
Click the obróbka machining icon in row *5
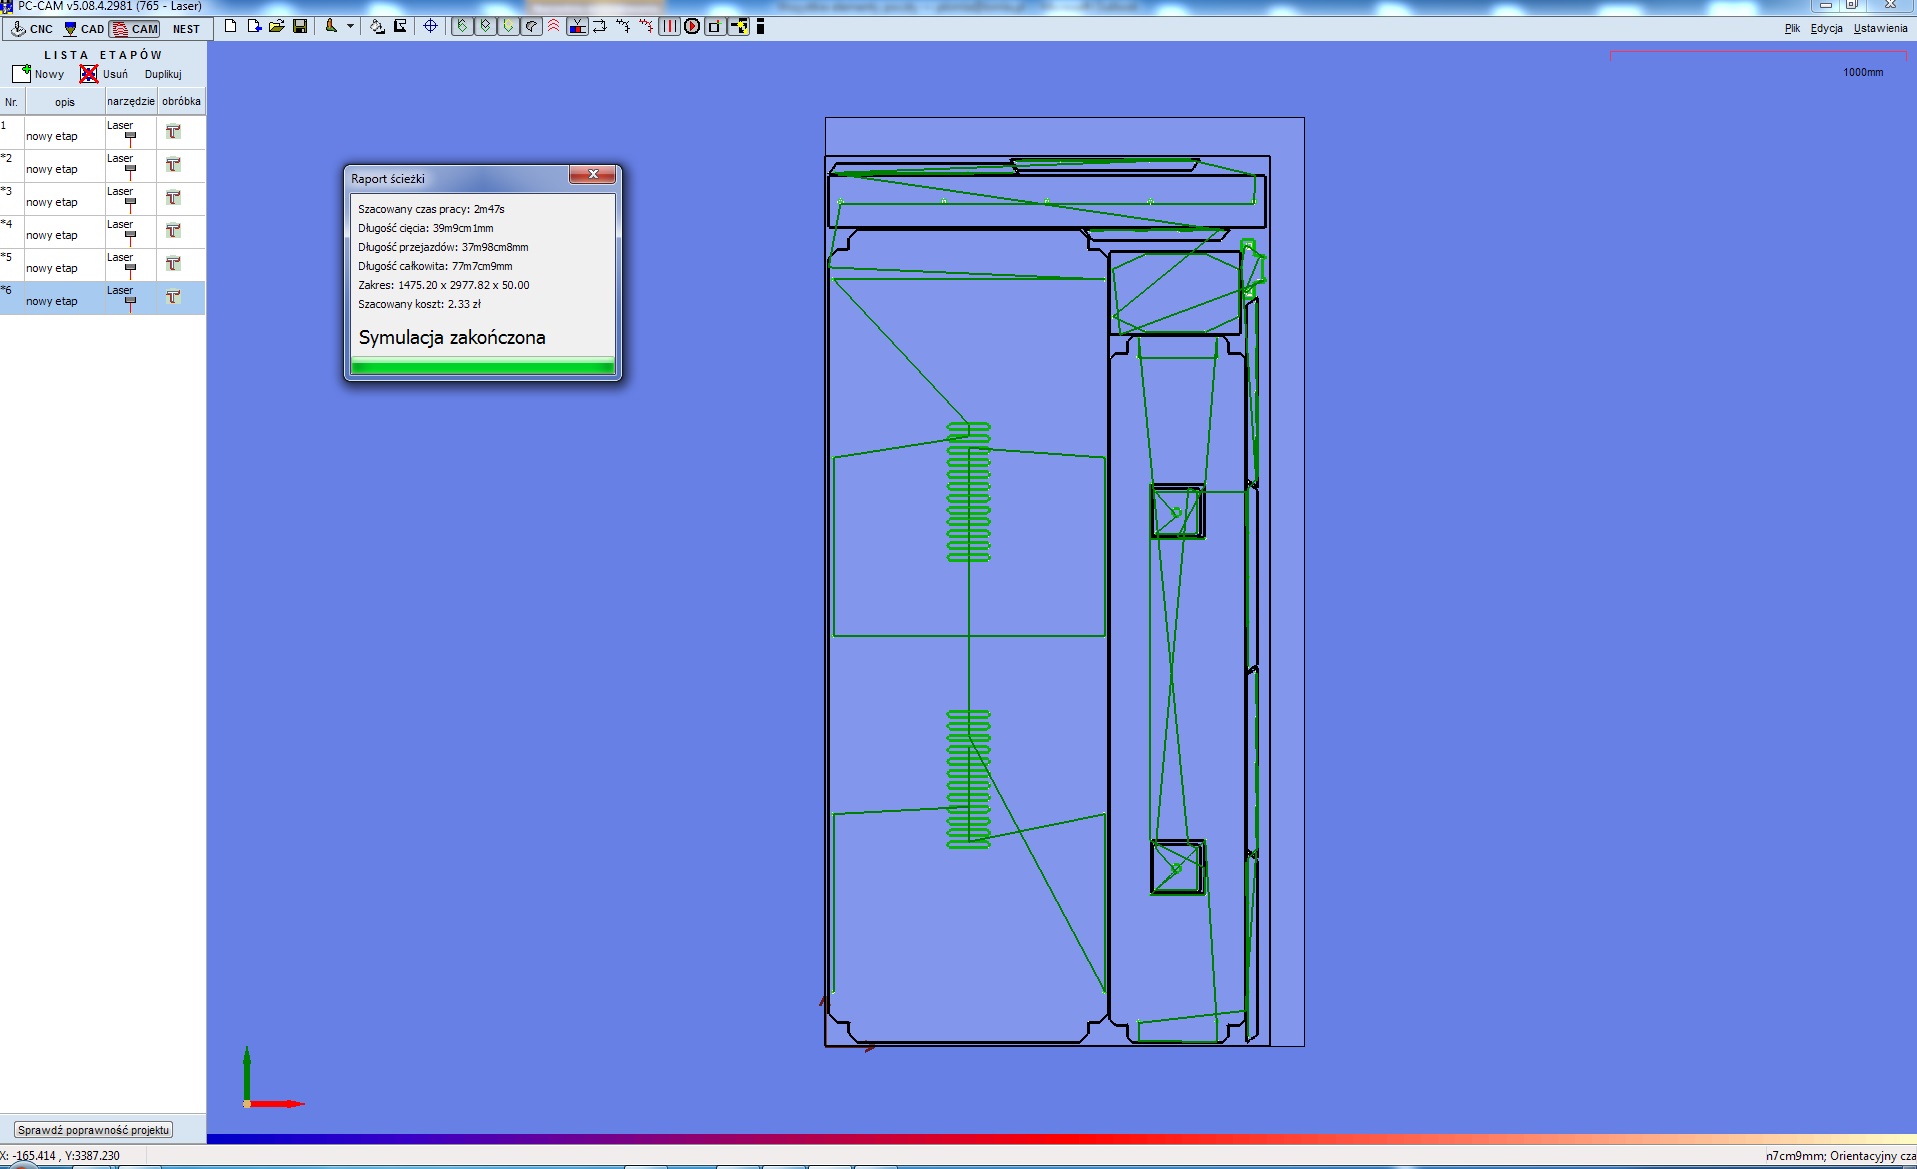[173, 263]
